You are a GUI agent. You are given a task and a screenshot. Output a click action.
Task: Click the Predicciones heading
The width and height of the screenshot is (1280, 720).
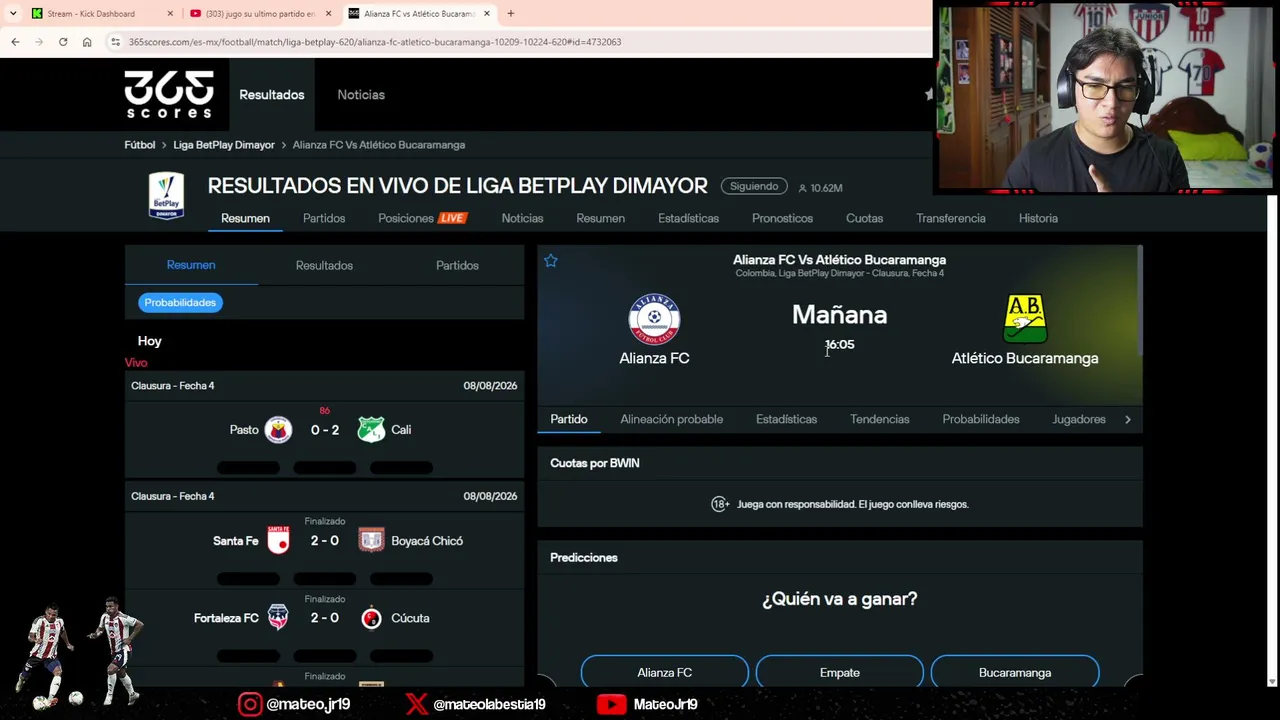pyautogui.click(x=584, y=558)
